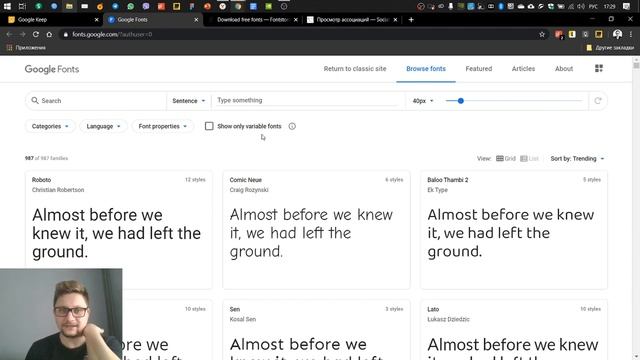
Task: Click the search magnifier icon
Action: tap(35, 100)
